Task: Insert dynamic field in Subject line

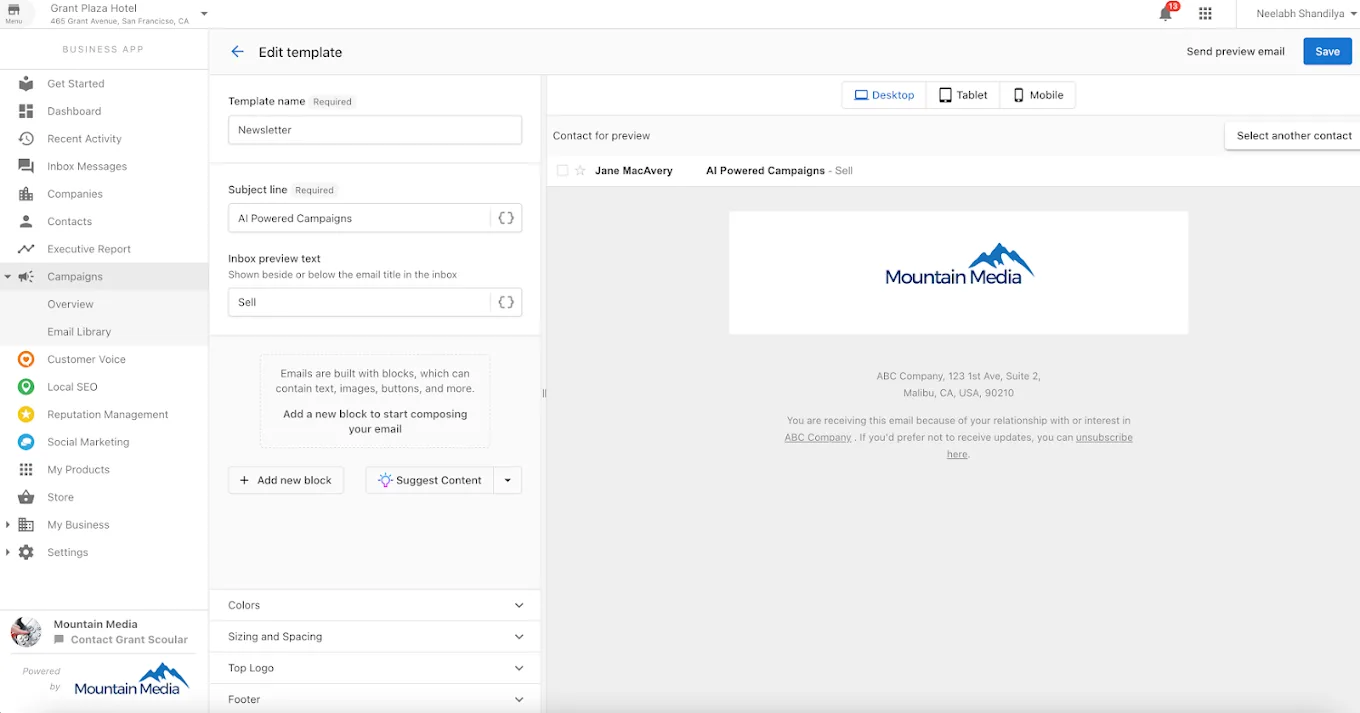Action: (x=506, y=218)
